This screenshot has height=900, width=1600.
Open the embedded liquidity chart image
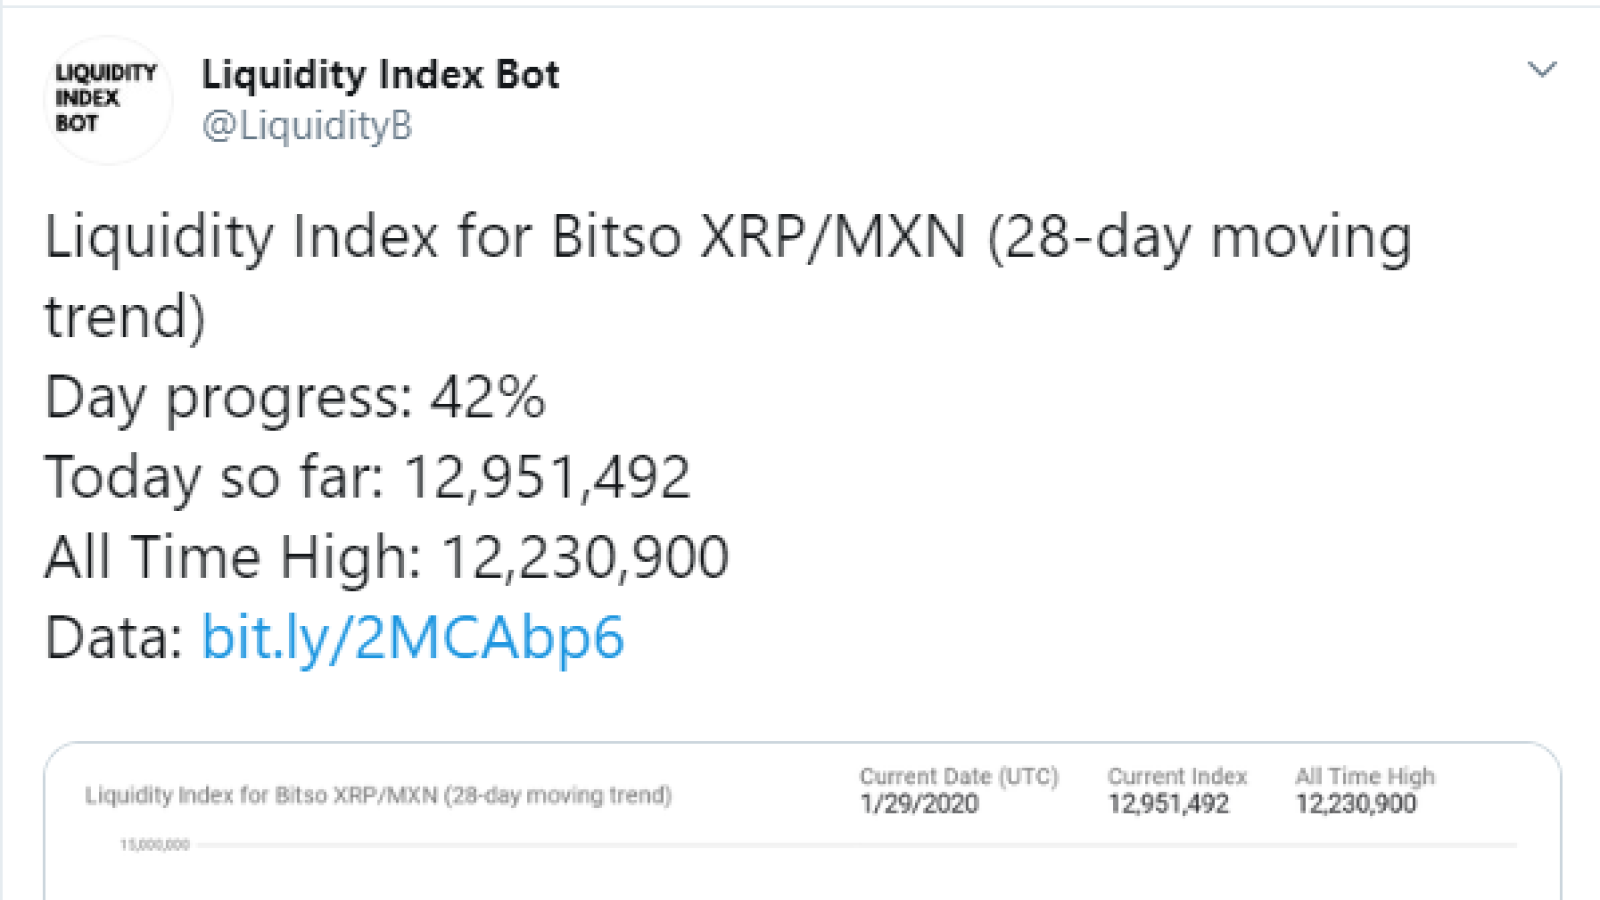coord(802,821)
